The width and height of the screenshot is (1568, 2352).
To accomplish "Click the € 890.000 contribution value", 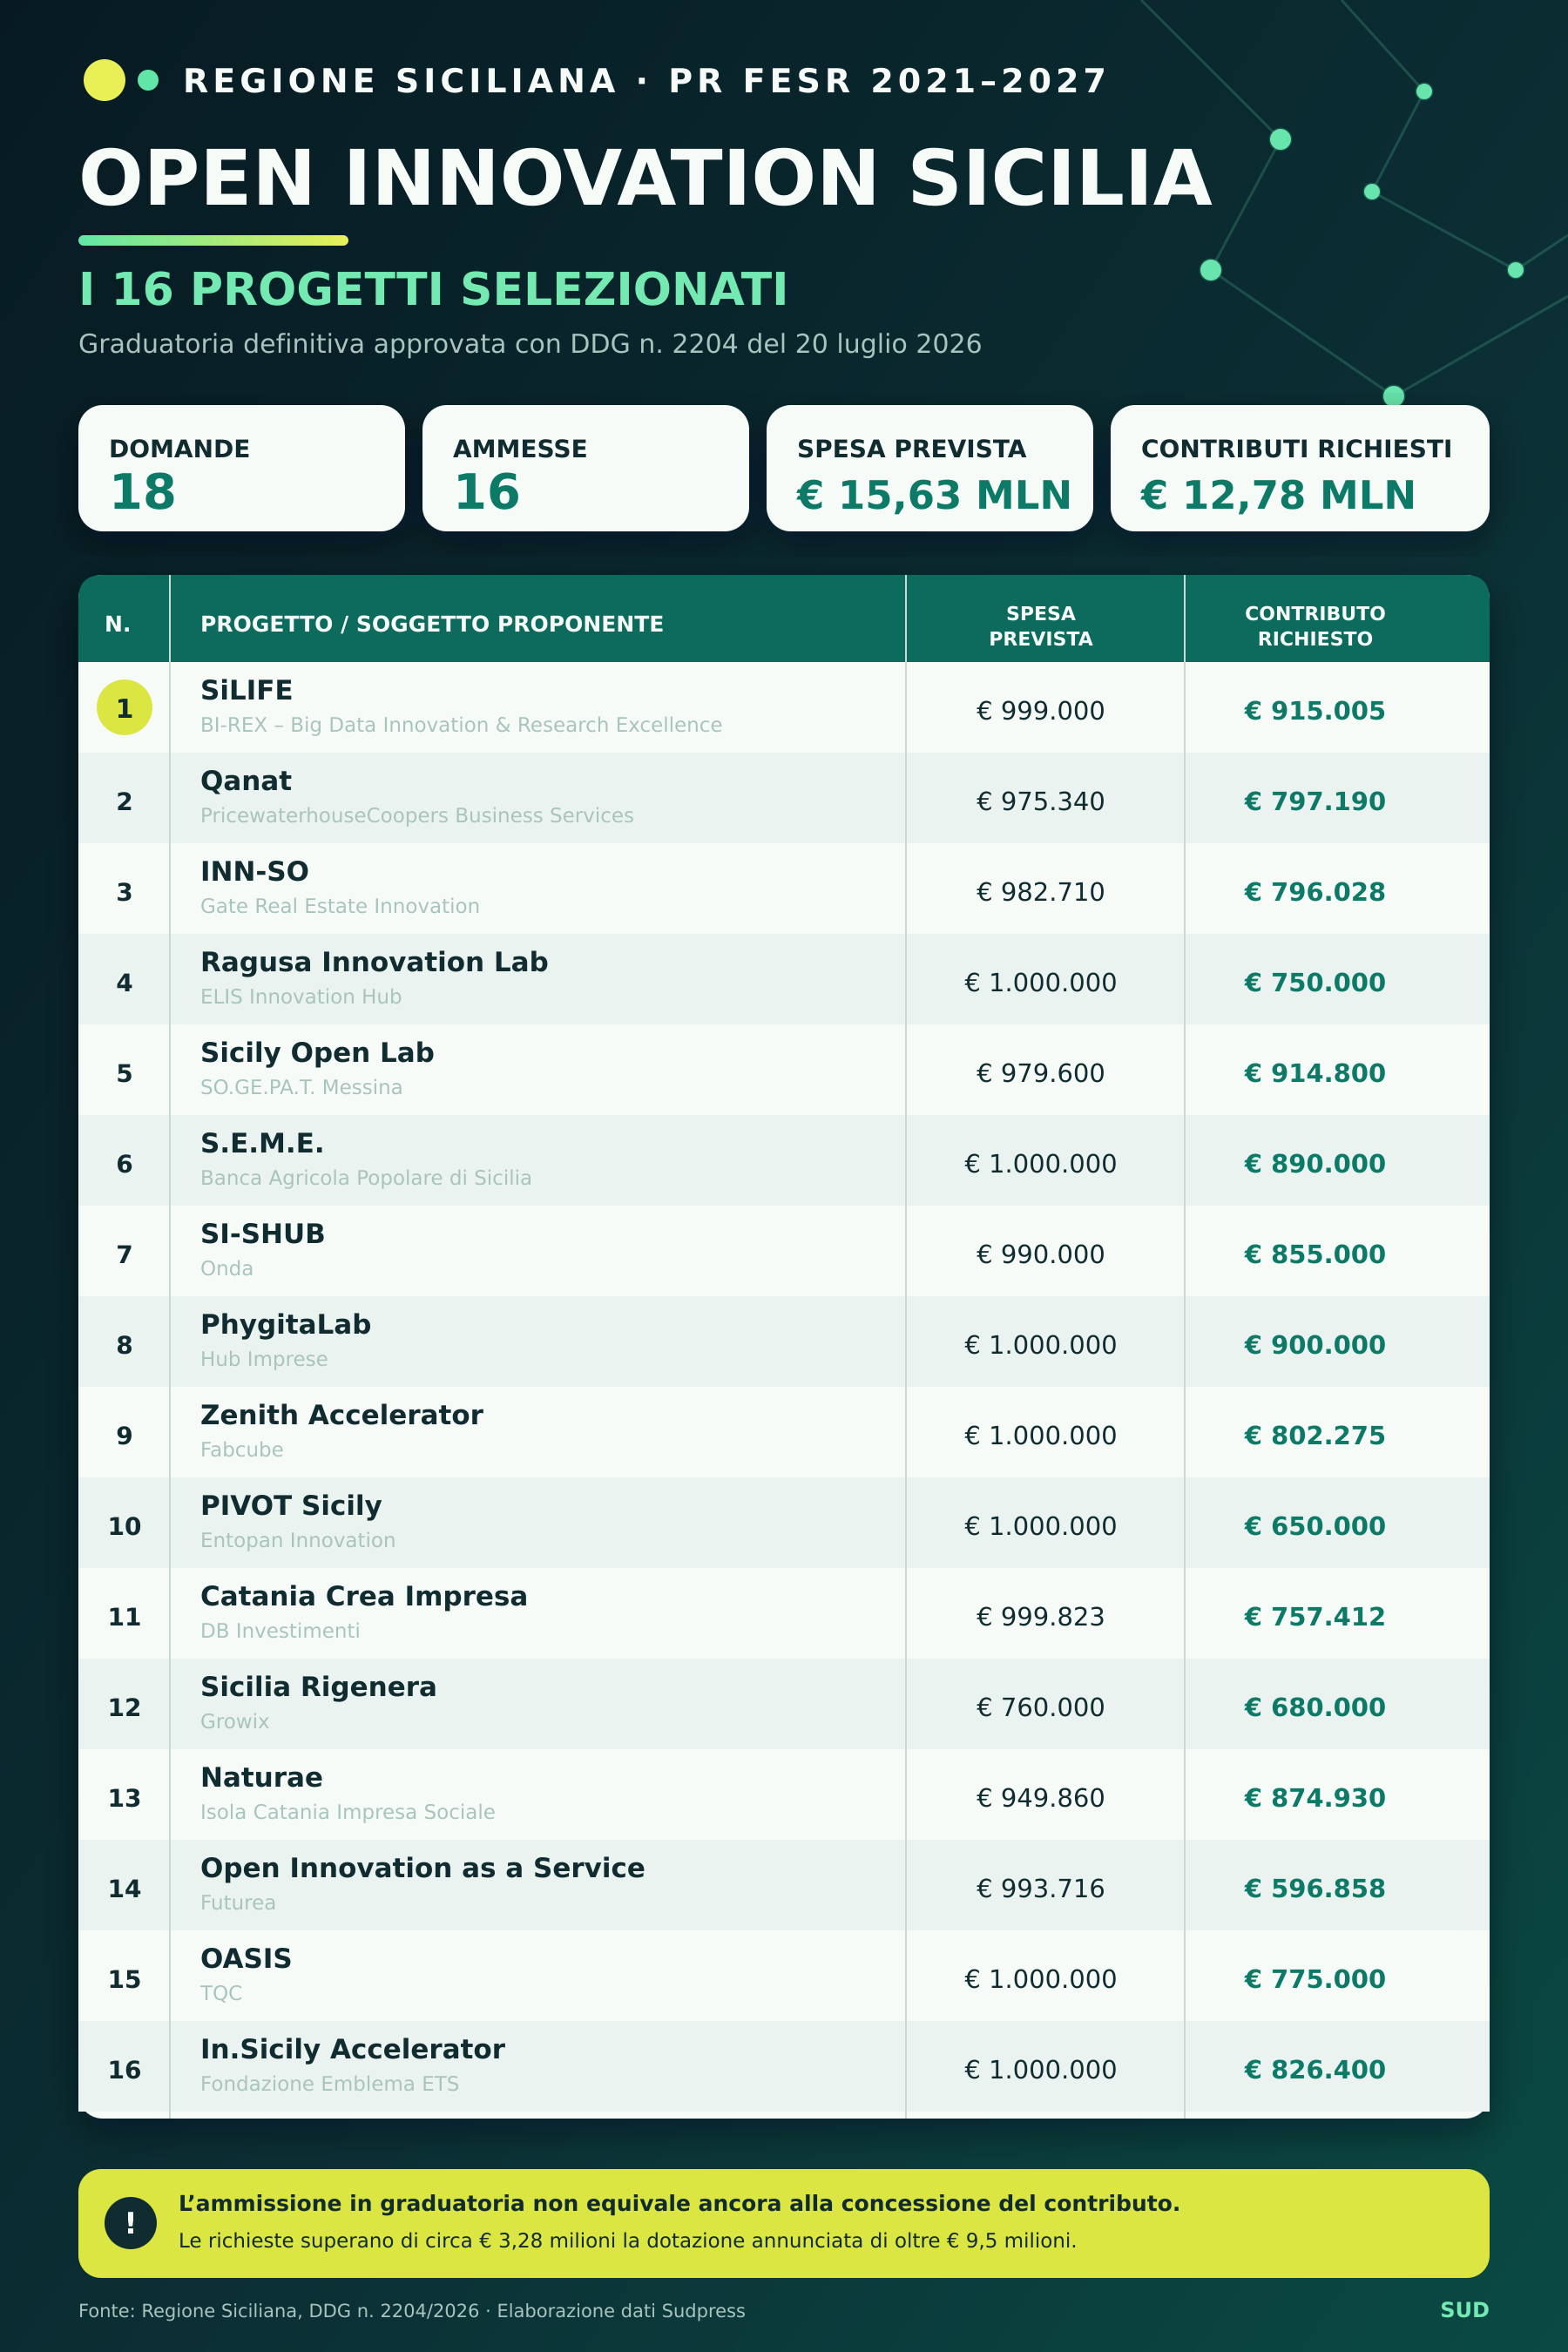I will click(1315, 1164).
